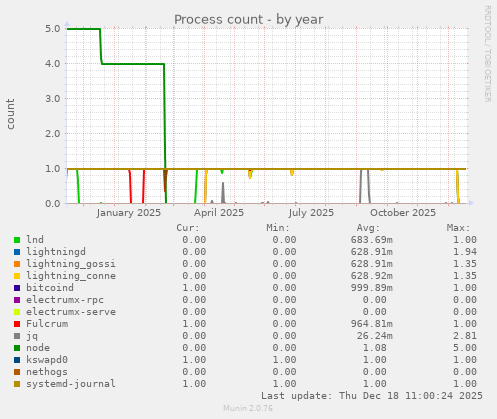Screen dimensions: 497x419
Task: Click the 'lightning_conne' legend label
Action: click(71, 276)
